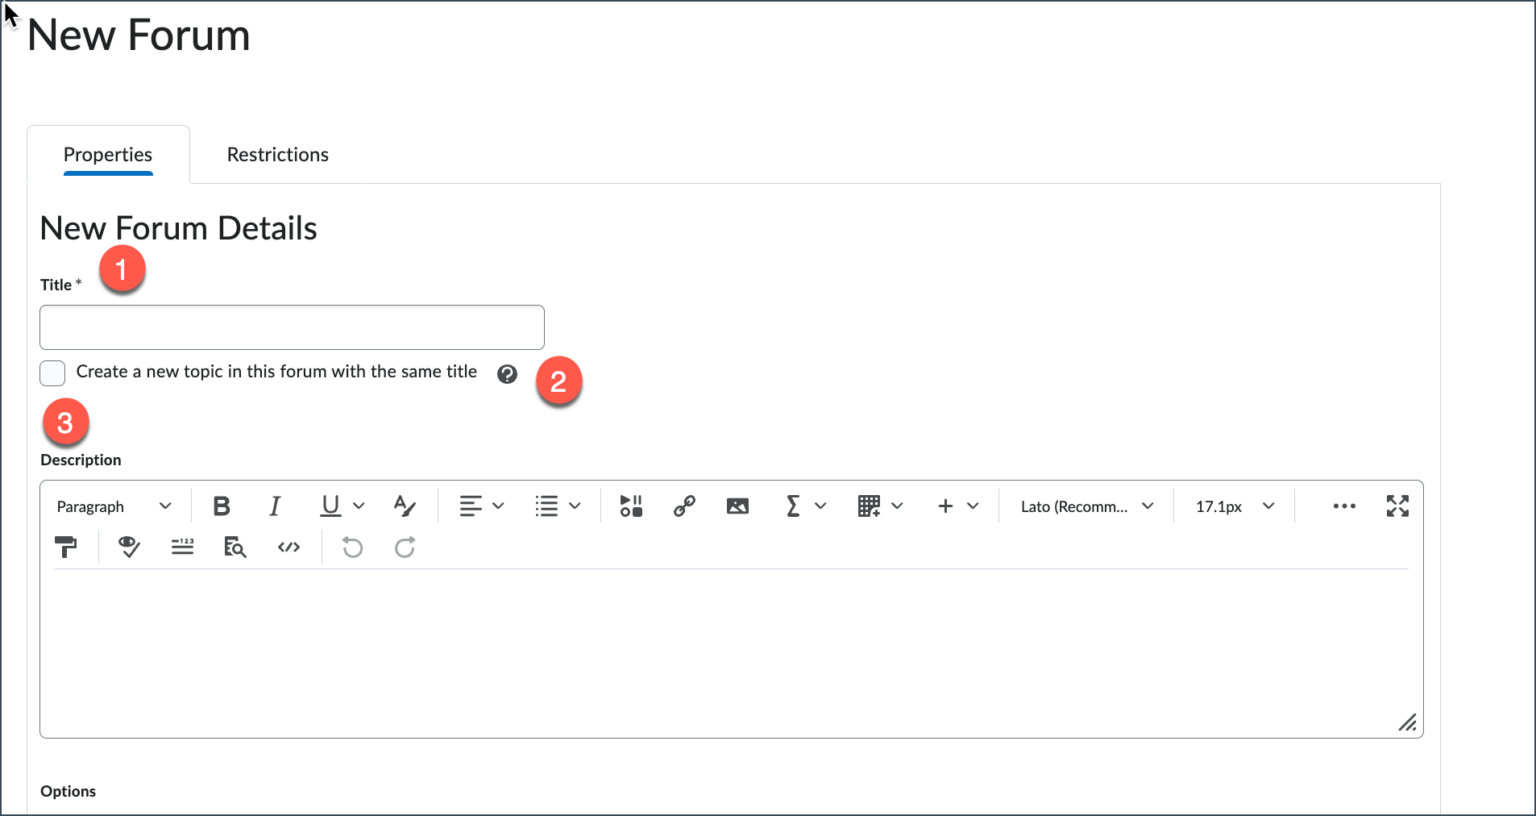Click the help icon beside the topic checkbox
This screenshot has height=816, width=1536.
pyautogui.click(x=508, y=374)
